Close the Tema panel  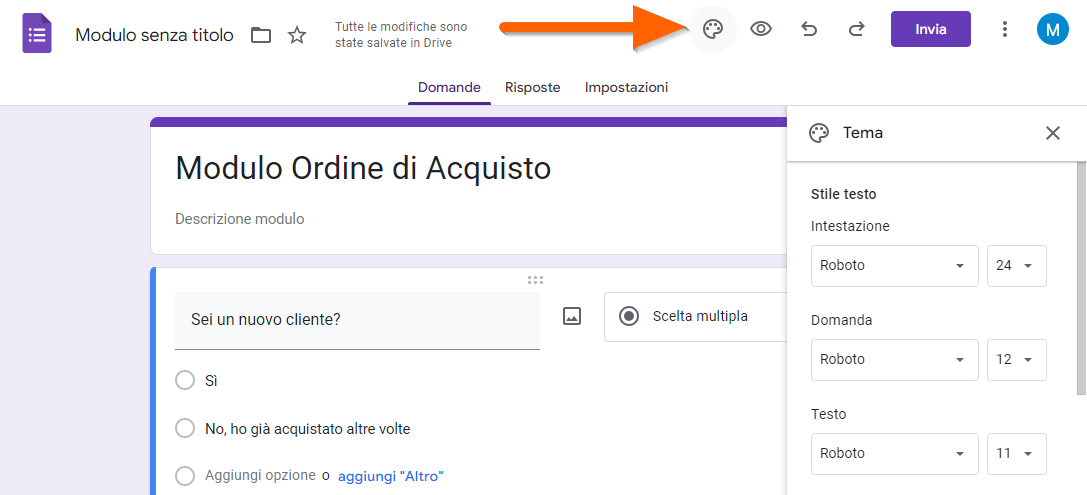pyautogui.click(x=1052, y=133)
